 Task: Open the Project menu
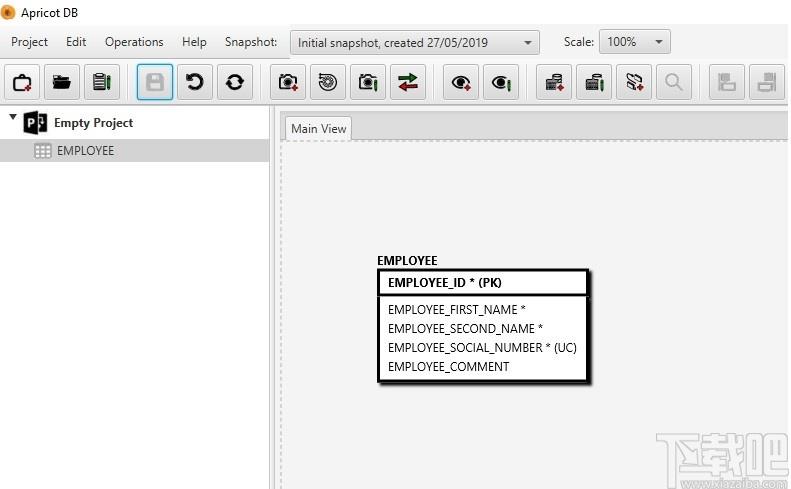(x=29, y=42)
